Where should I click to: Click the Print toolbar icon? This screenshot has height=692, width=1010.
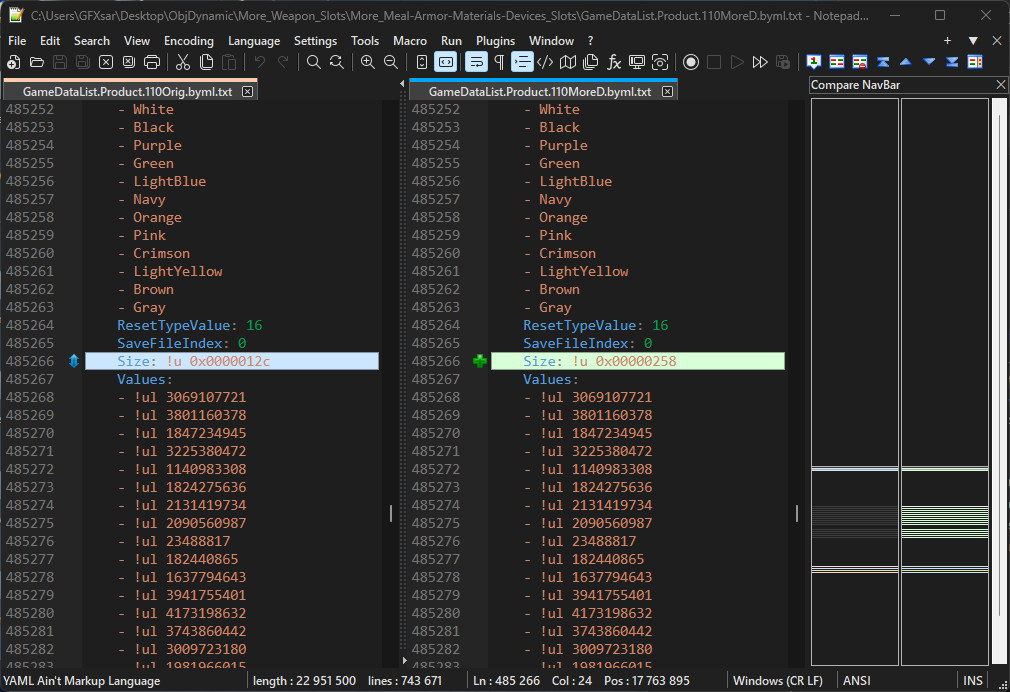[x=152, y=62]
